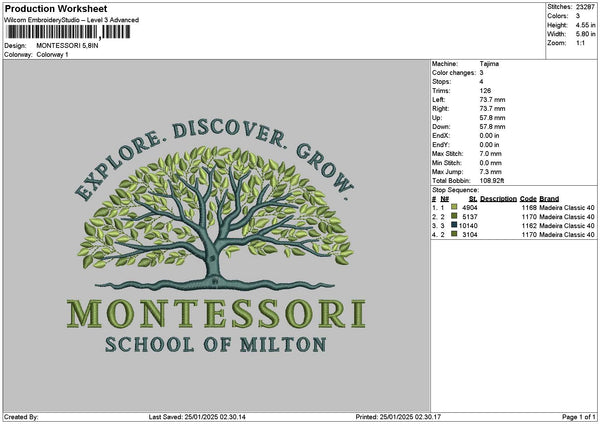600x424 pixels.
Task: Click the dark teal swatch beside 10140
Action: point(454,225)
